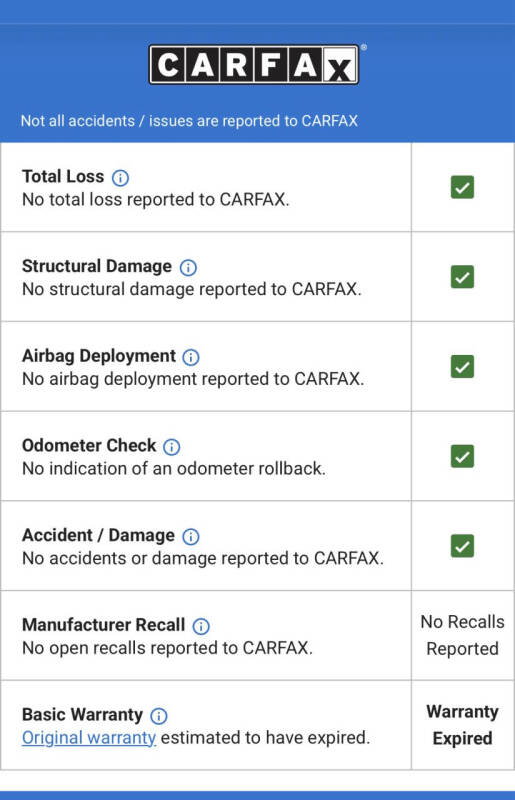Select the Airbag Deployment green checkmark
The width and height of the screenshot is (515, 800).
pyautogui.click(x=462, y=367)
